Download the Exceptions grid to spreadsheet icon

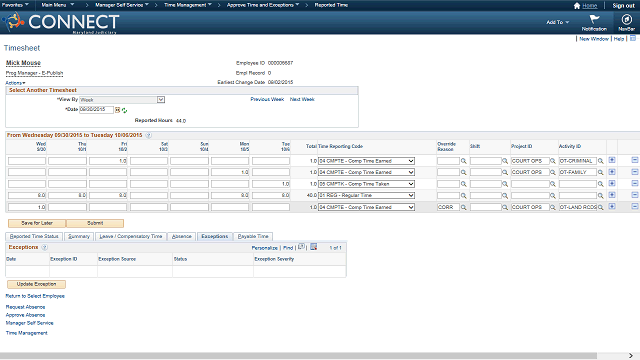(313, 247)
